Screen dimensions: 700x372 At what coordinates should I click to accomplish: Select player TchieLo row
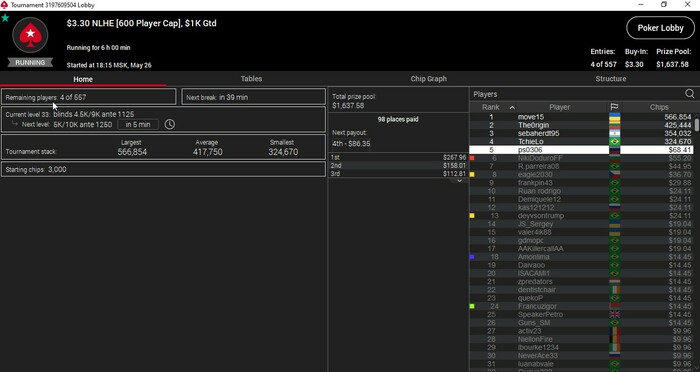click(581, 142)
